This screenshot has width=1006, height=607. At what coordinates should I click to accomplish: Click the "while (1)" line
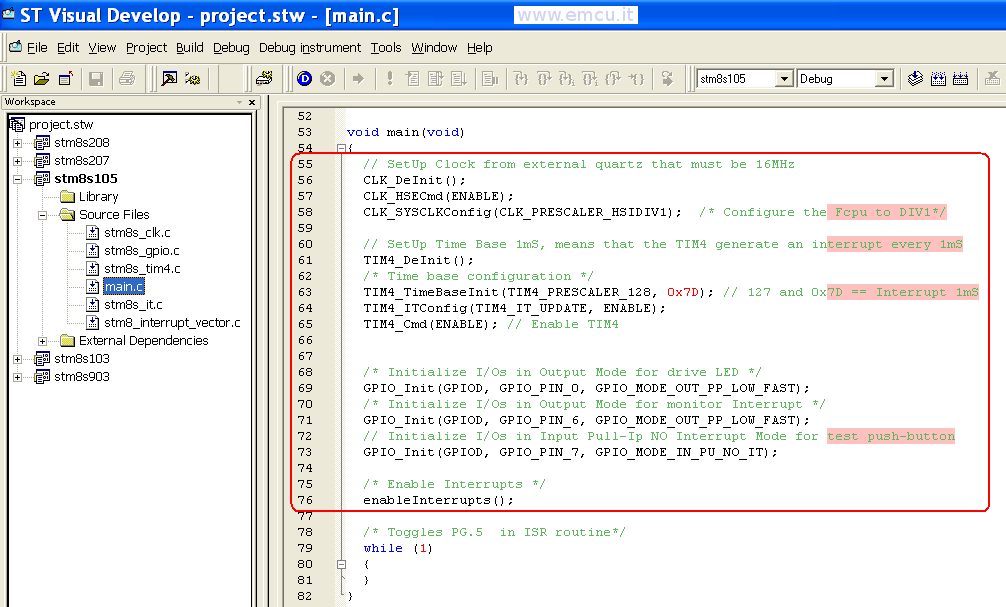point(398,549)
